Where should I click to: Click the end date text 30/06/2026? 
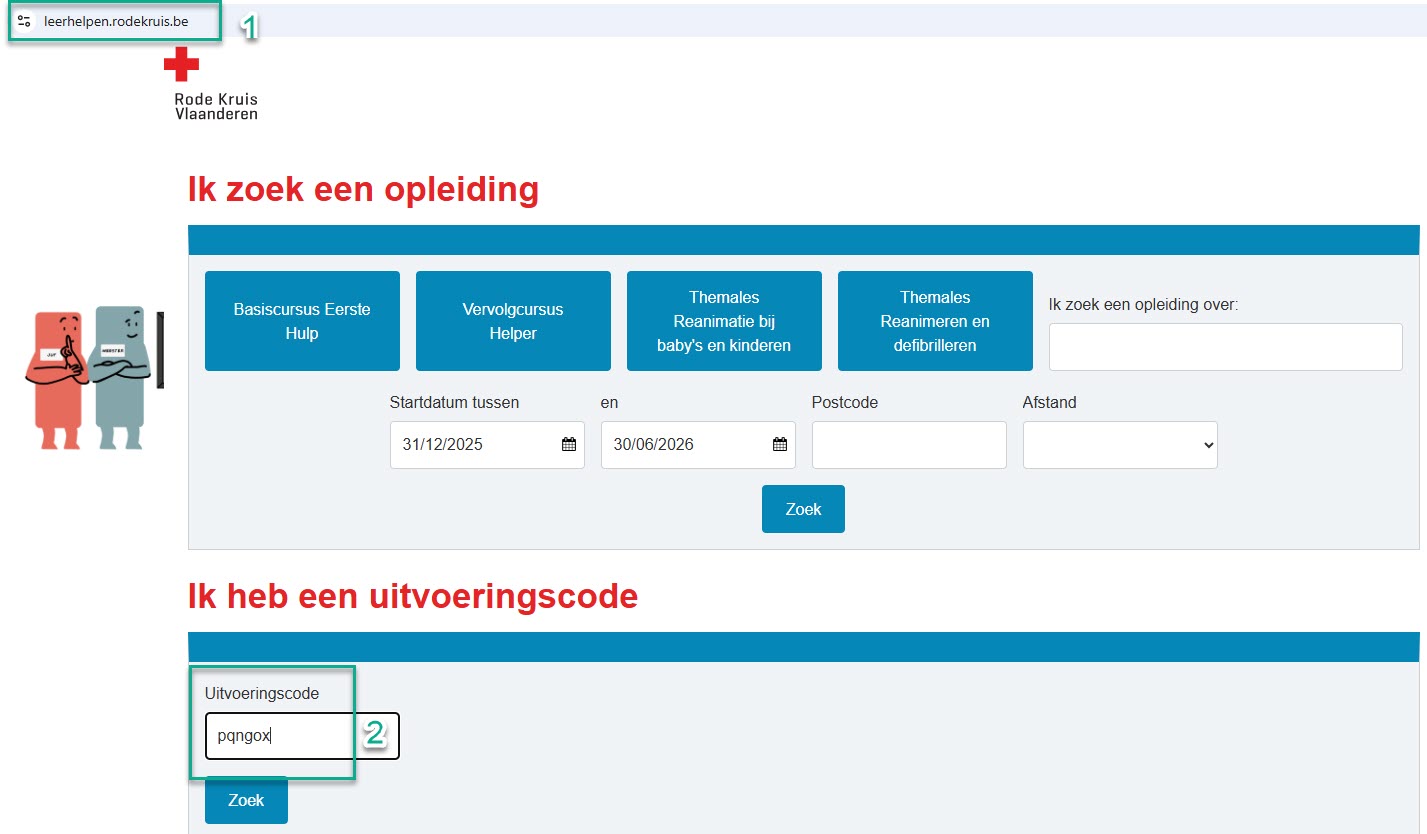click(654, 445)
